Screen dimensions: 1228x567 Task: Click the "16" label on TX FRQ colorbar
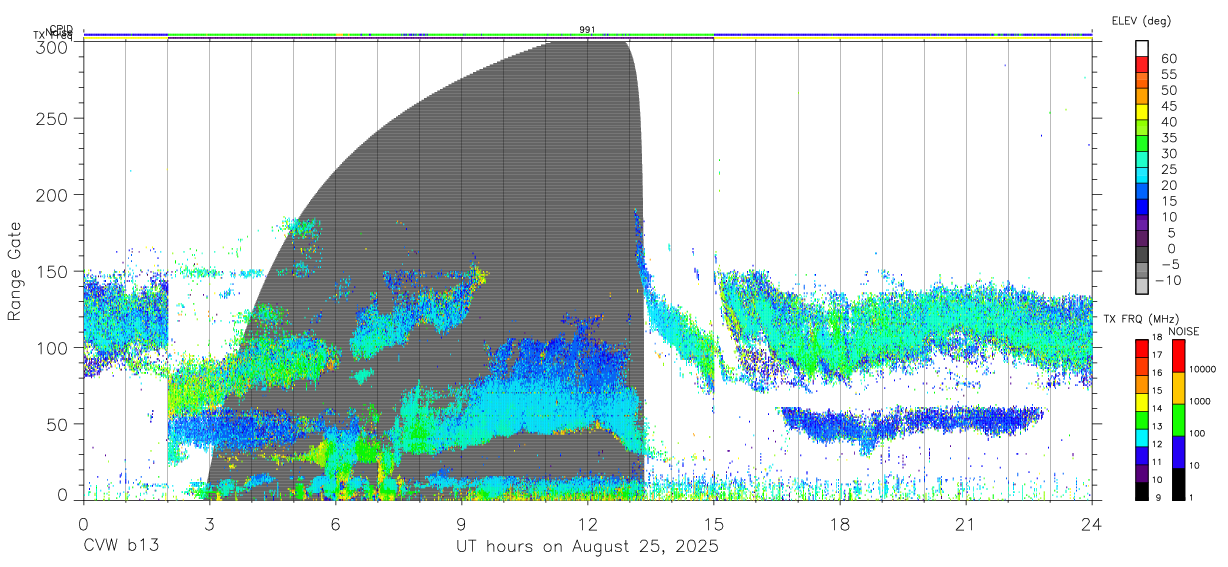pyautogui.click(x=1155, y=373)
